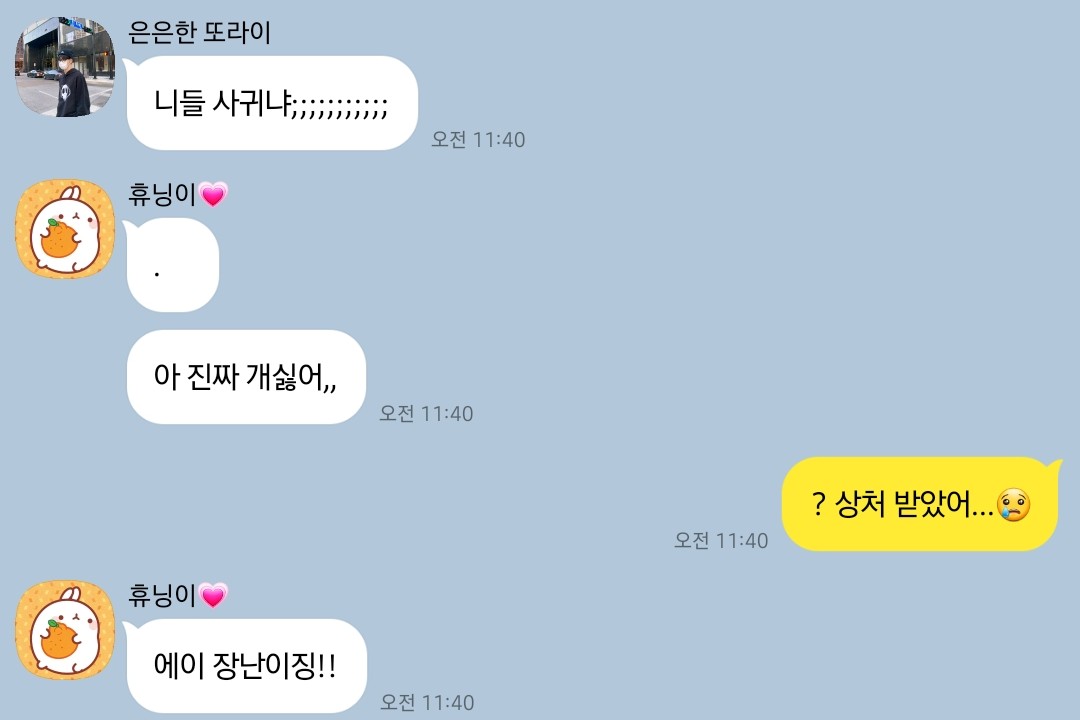Image resolution: width=1080 pixels, height=720 pixels.
Task: Tap the sender name 은은한 또라이
Action: click(x=200, y=32)
